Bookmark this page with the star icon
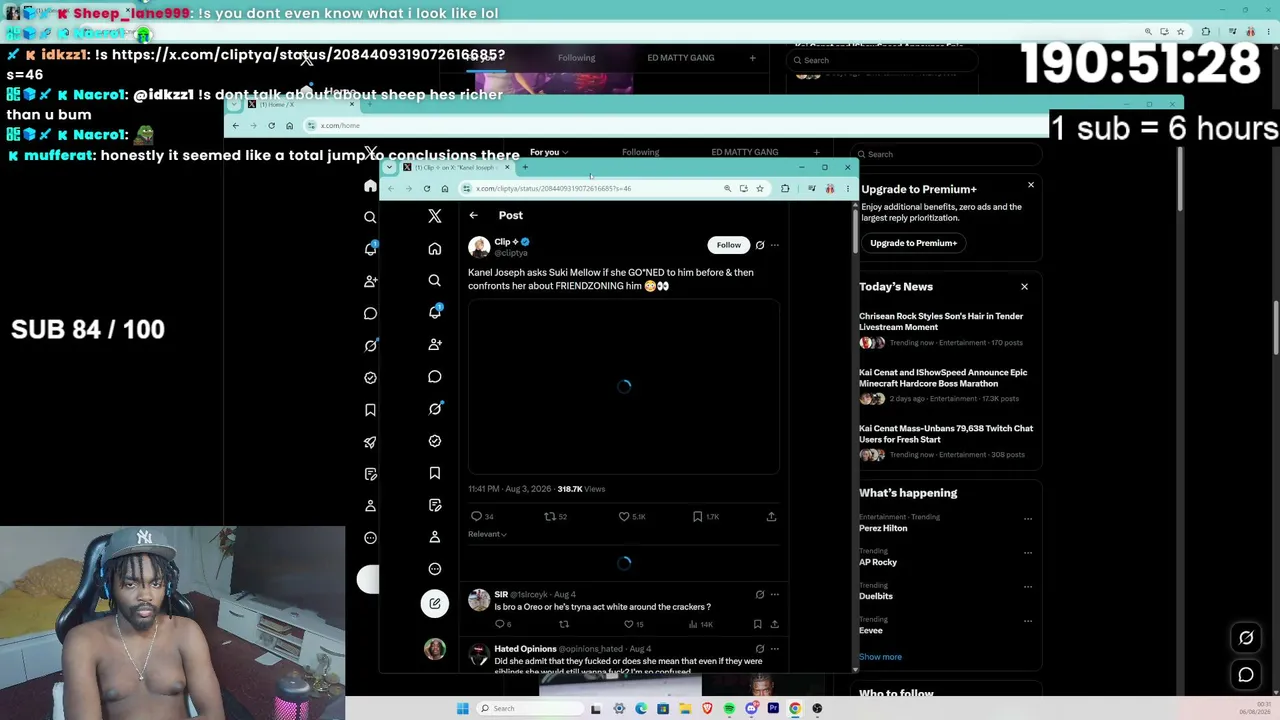Viewport: 1280px width, 720px height. [759, 188]
